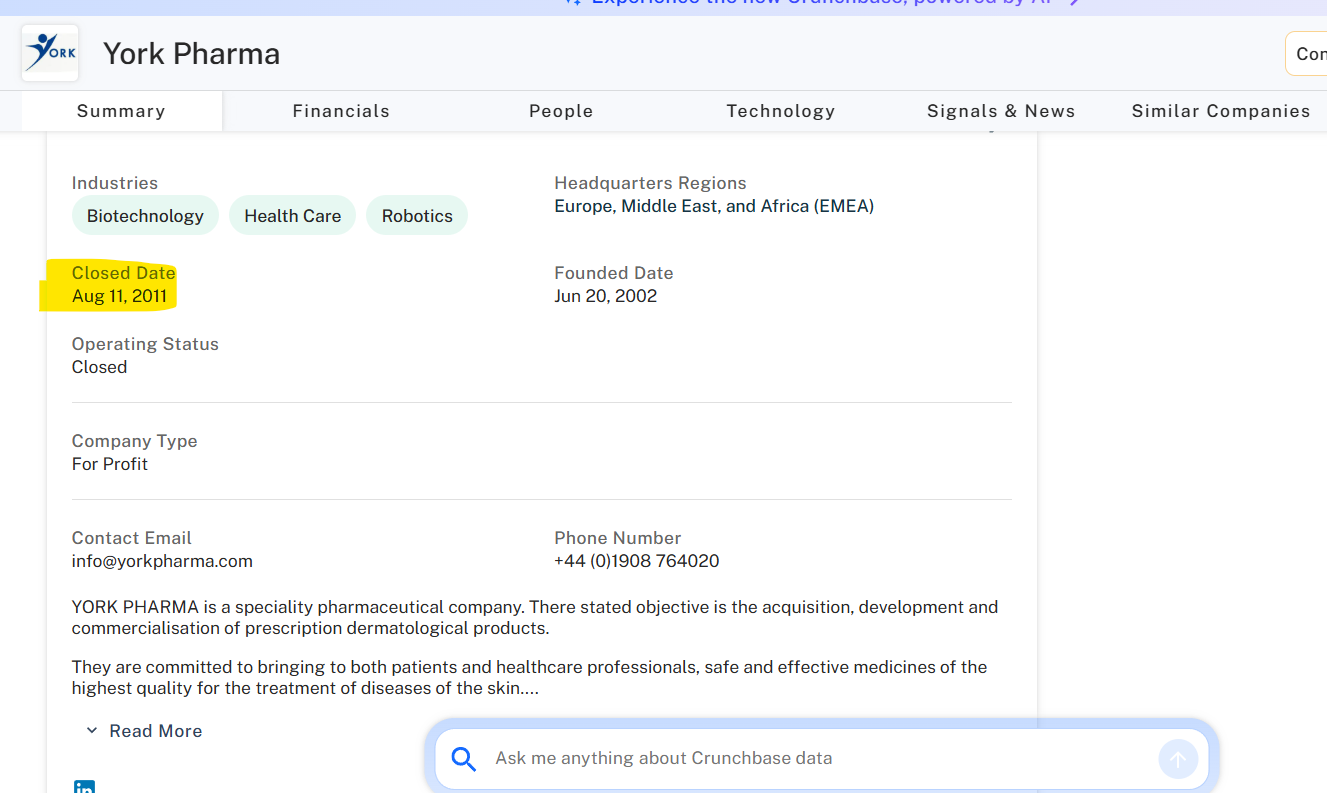Viewport: 1327px width, 793px height.
Task: Click the Company Type value For Profit
Action: (110, 464)
